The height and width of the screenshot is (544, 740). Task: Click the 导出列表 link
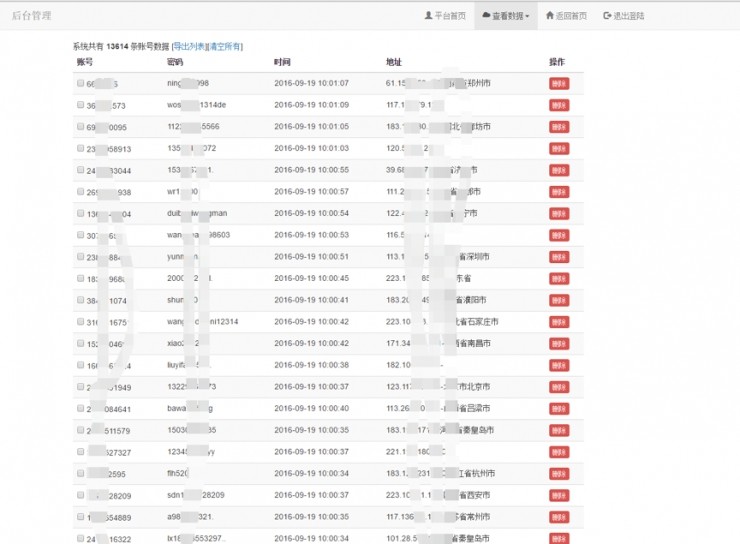189,47
